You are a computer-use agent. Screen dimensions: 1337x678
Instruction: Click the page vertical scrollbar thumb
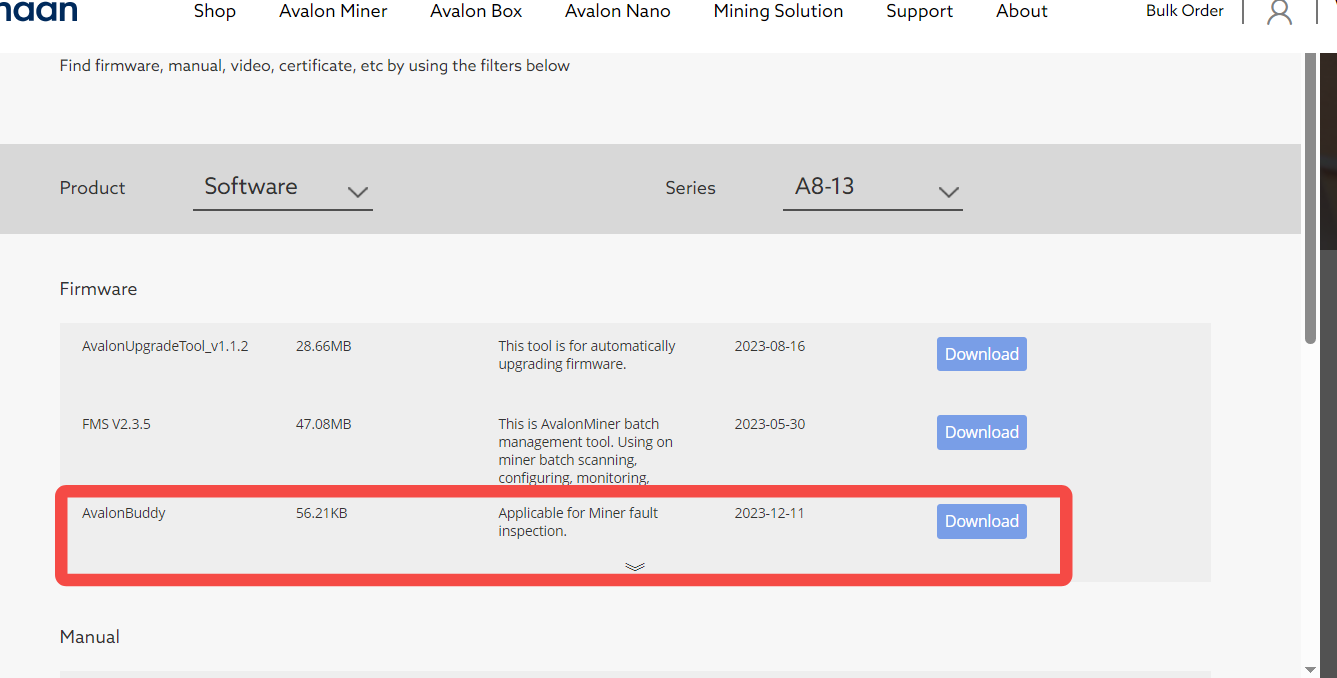tap(1311, 200)
